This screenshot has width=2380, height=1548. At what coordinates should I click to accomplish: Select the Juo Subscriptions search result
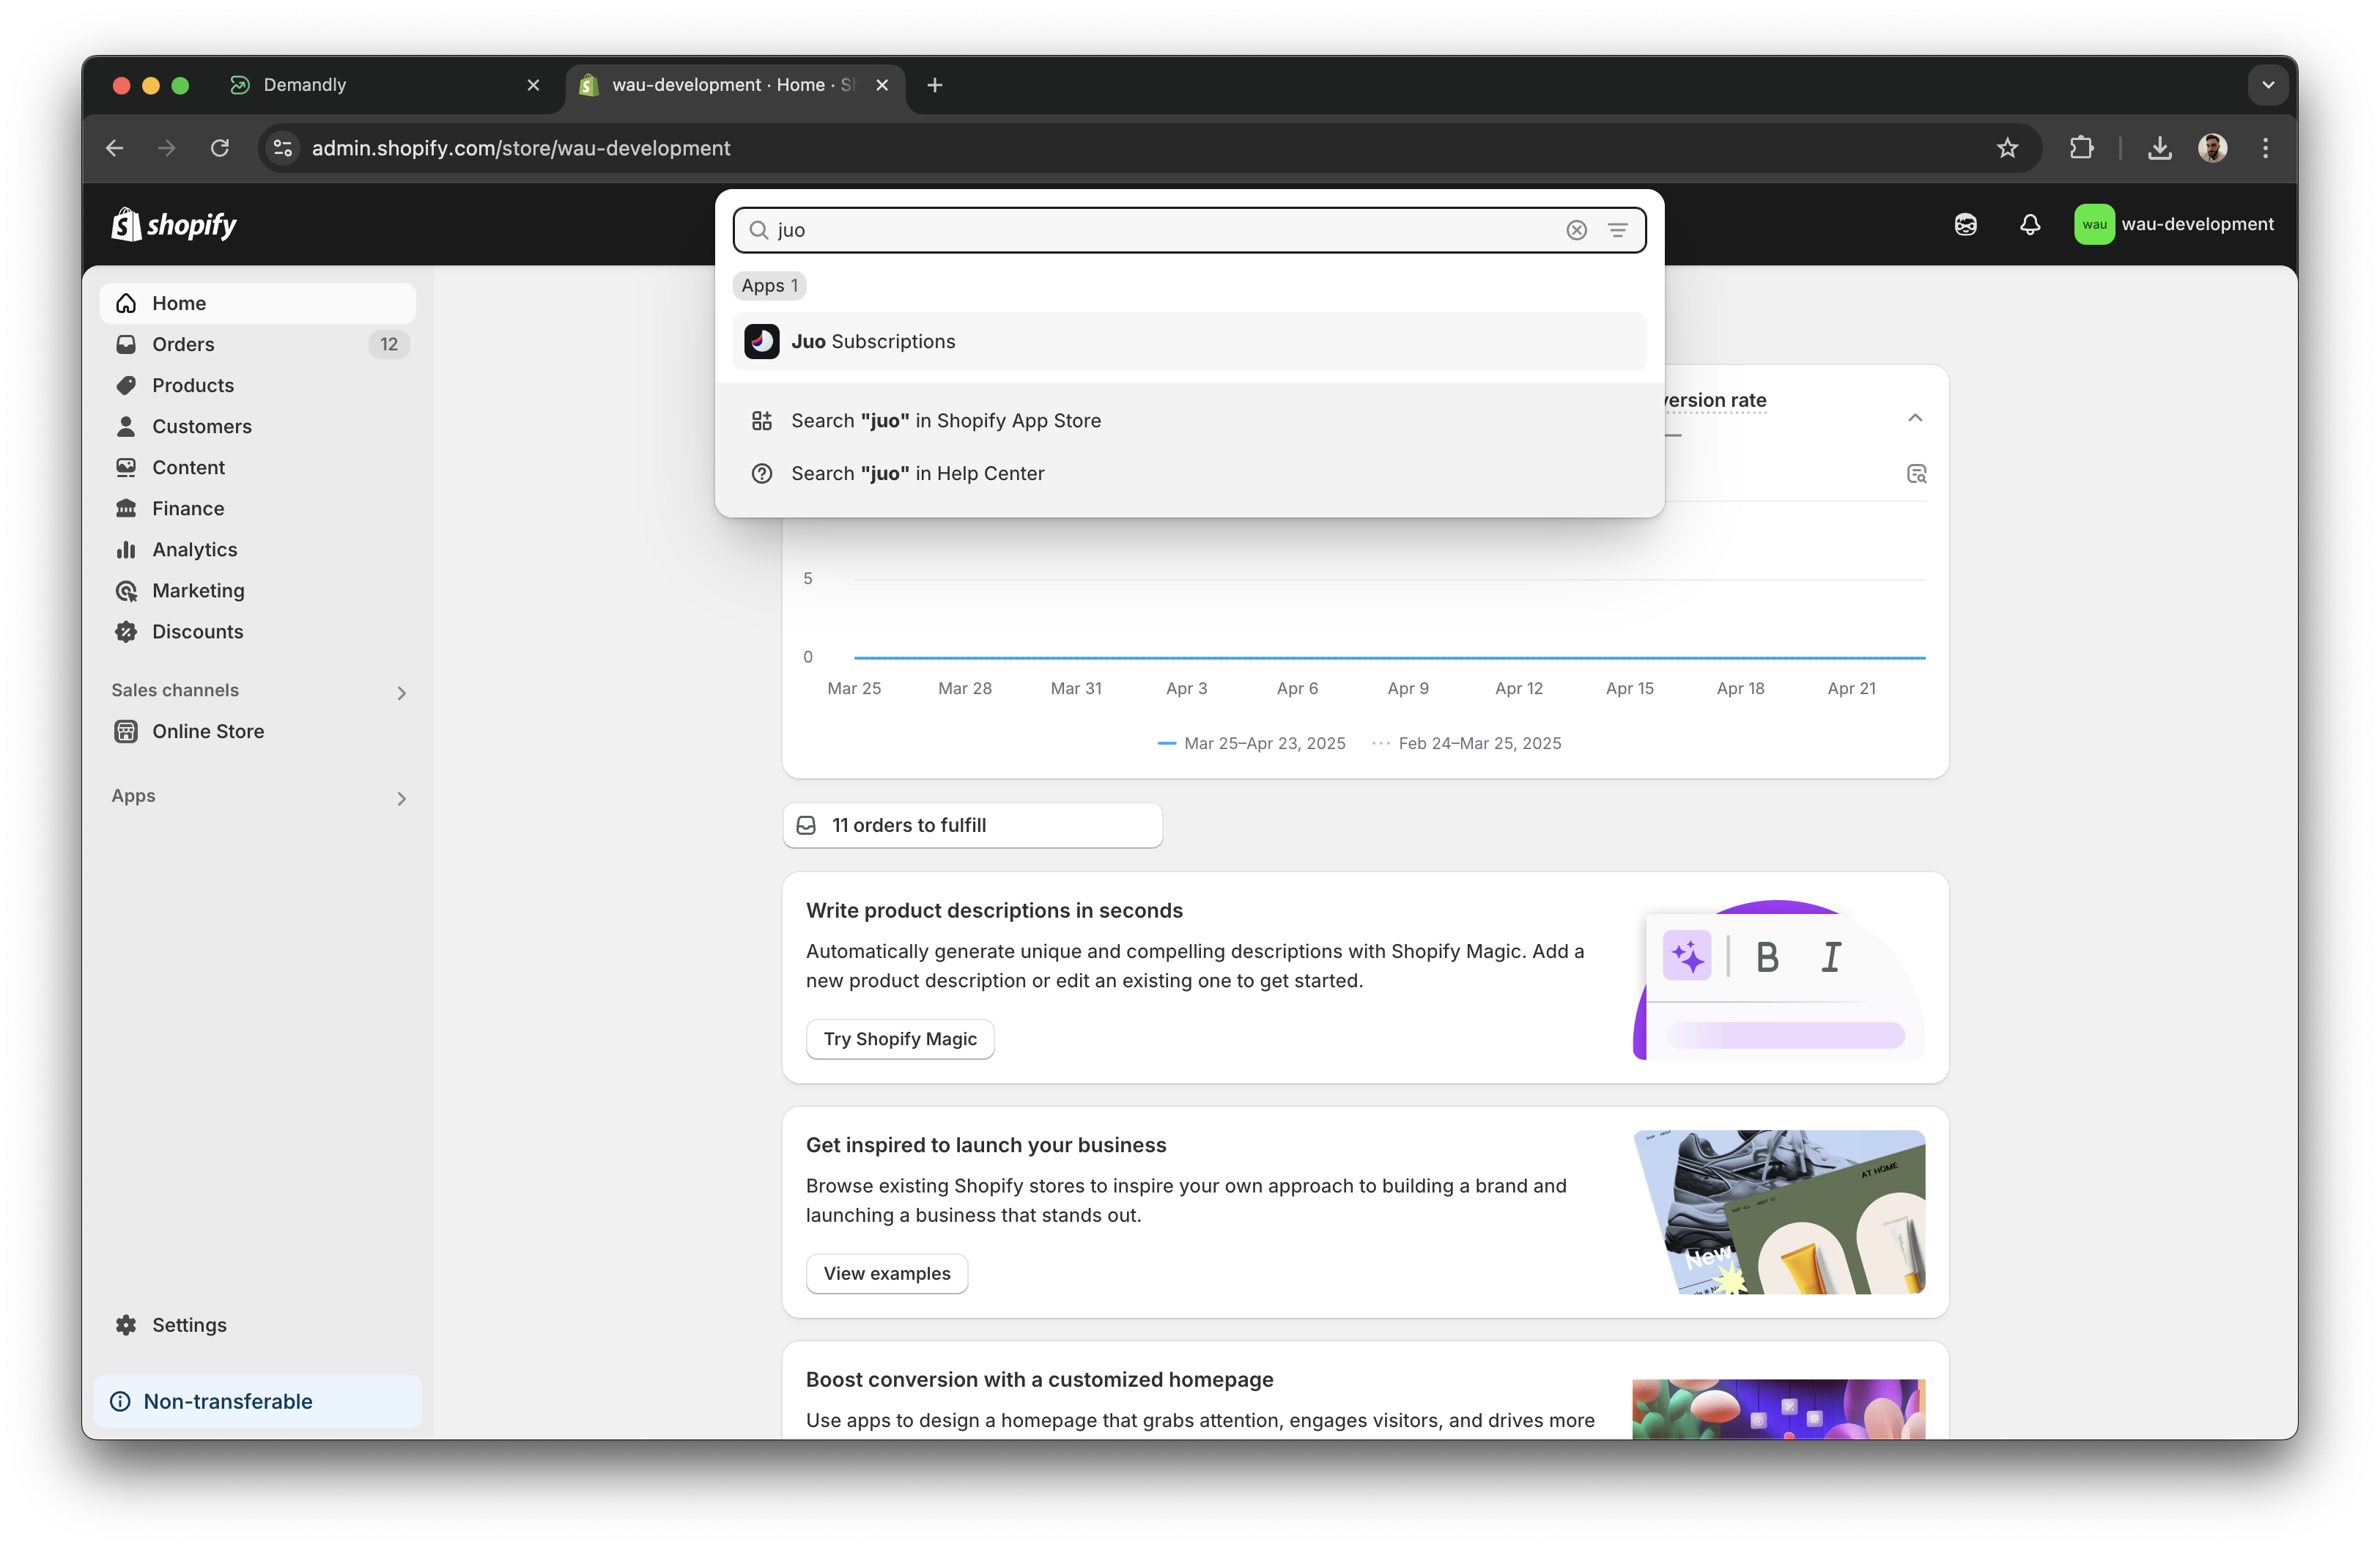[x=872, y=341]
